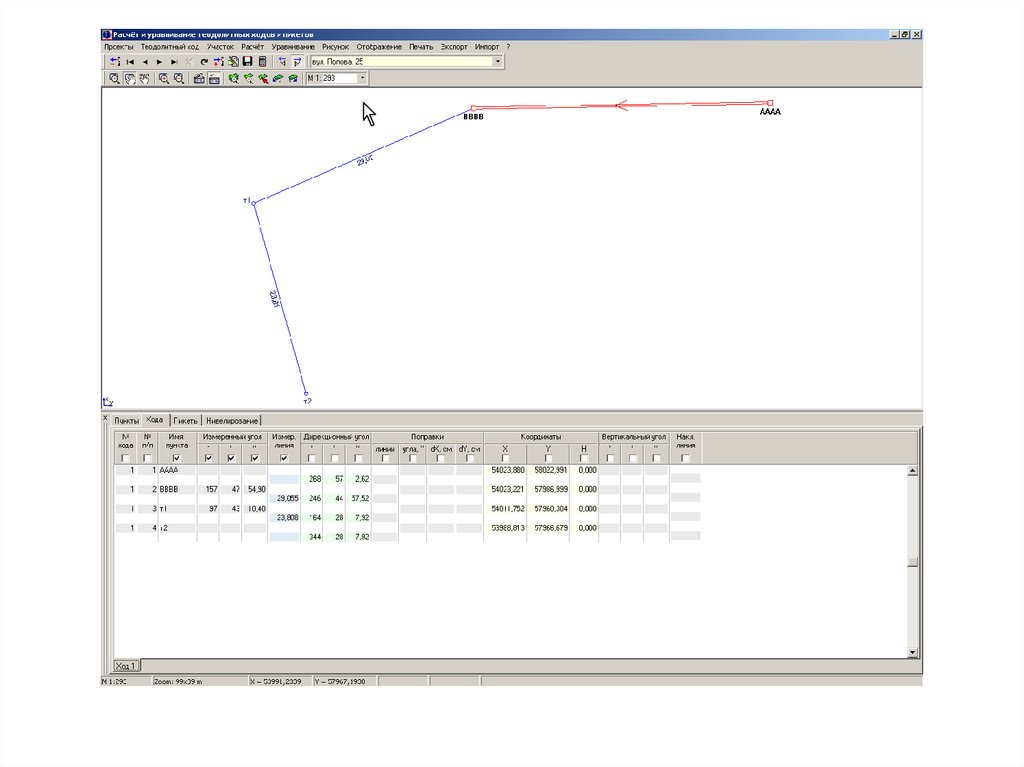The height and width of the screenshot is (767, 1024).
Task: Enable the X coordinate column checkbox
Action: tap(505, 458)
